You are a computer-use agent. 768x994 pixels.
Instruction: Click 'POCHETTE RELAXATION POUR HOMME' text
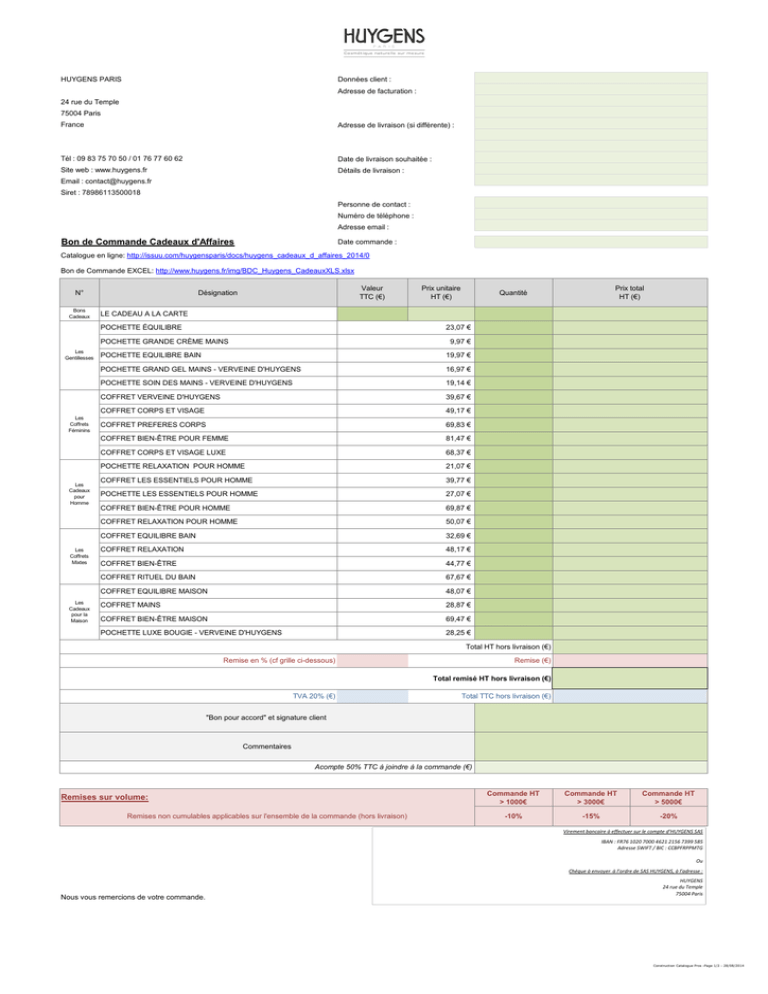pos(172,466)
